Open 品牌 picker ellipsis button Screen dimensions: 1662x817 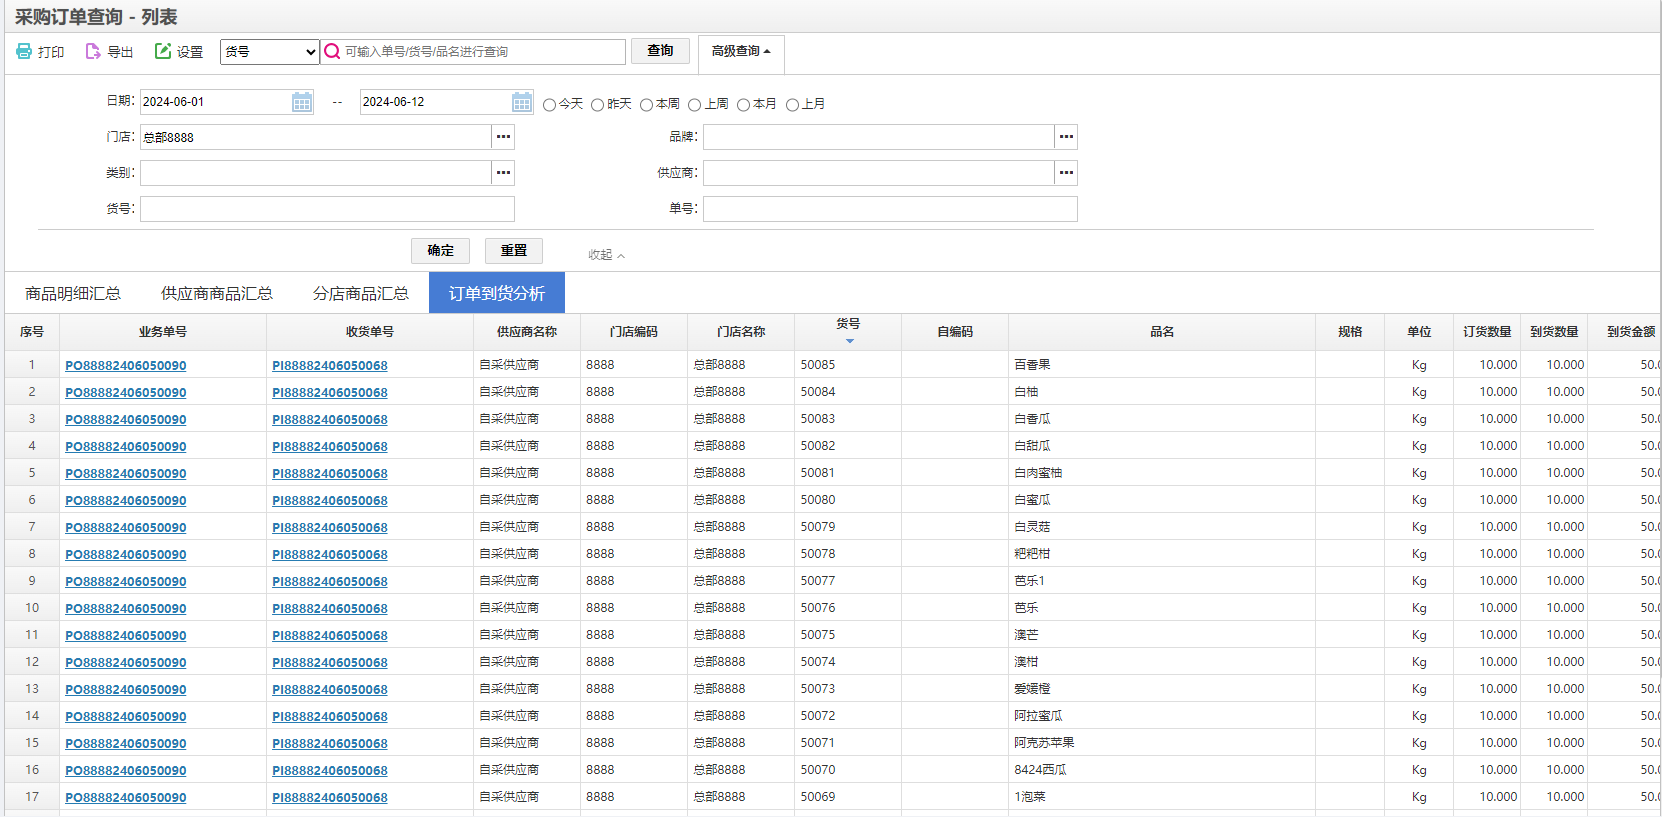click(1066, 137)
